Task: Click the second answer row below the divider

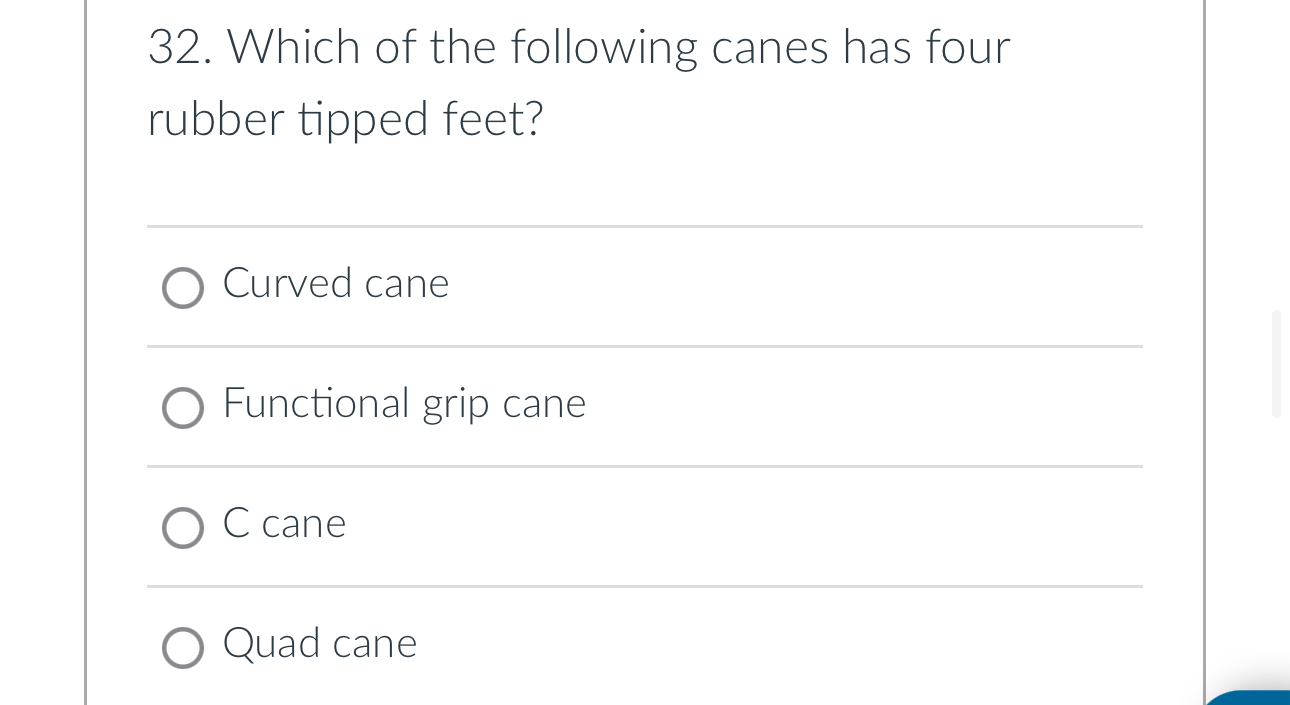Action: point(645,407)
